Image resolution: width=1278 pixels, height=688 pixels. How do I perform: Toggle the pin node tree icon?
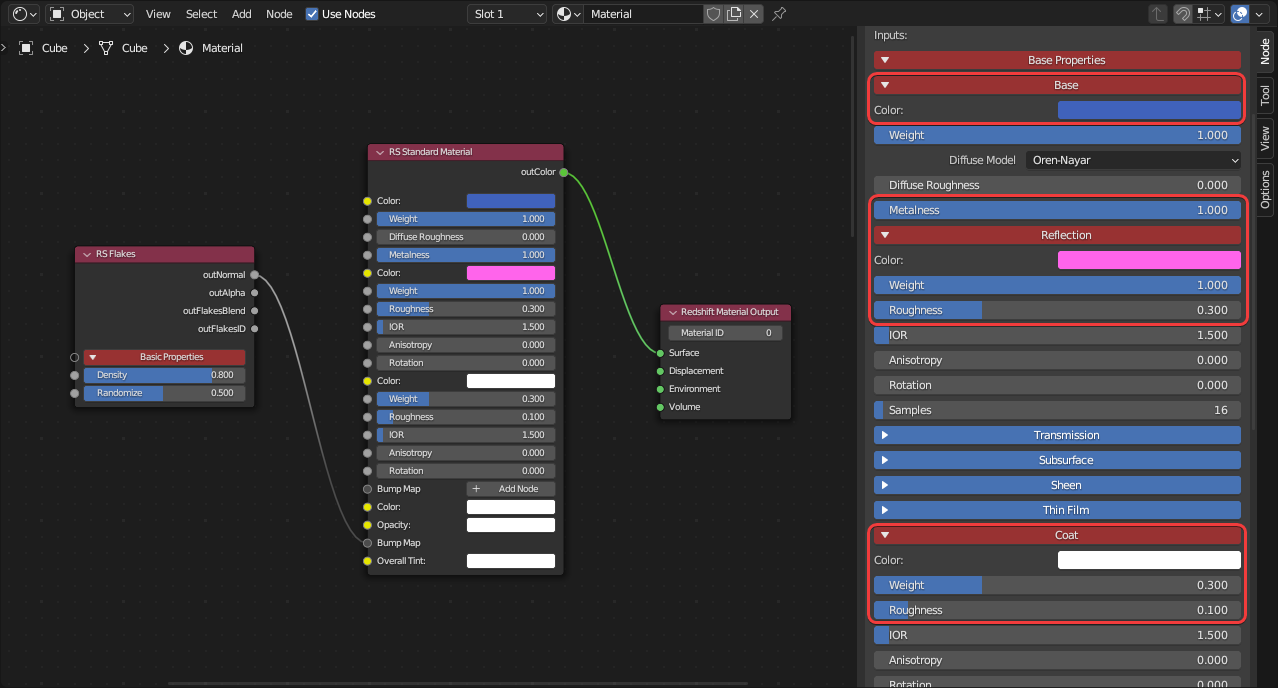[779, 14]
